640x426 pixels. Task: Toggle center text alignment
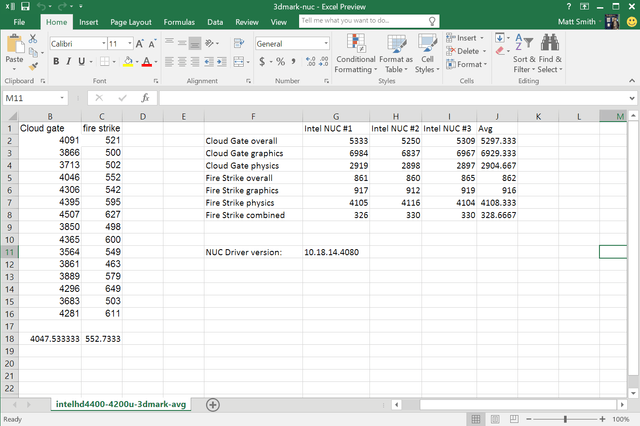(182, 62)
